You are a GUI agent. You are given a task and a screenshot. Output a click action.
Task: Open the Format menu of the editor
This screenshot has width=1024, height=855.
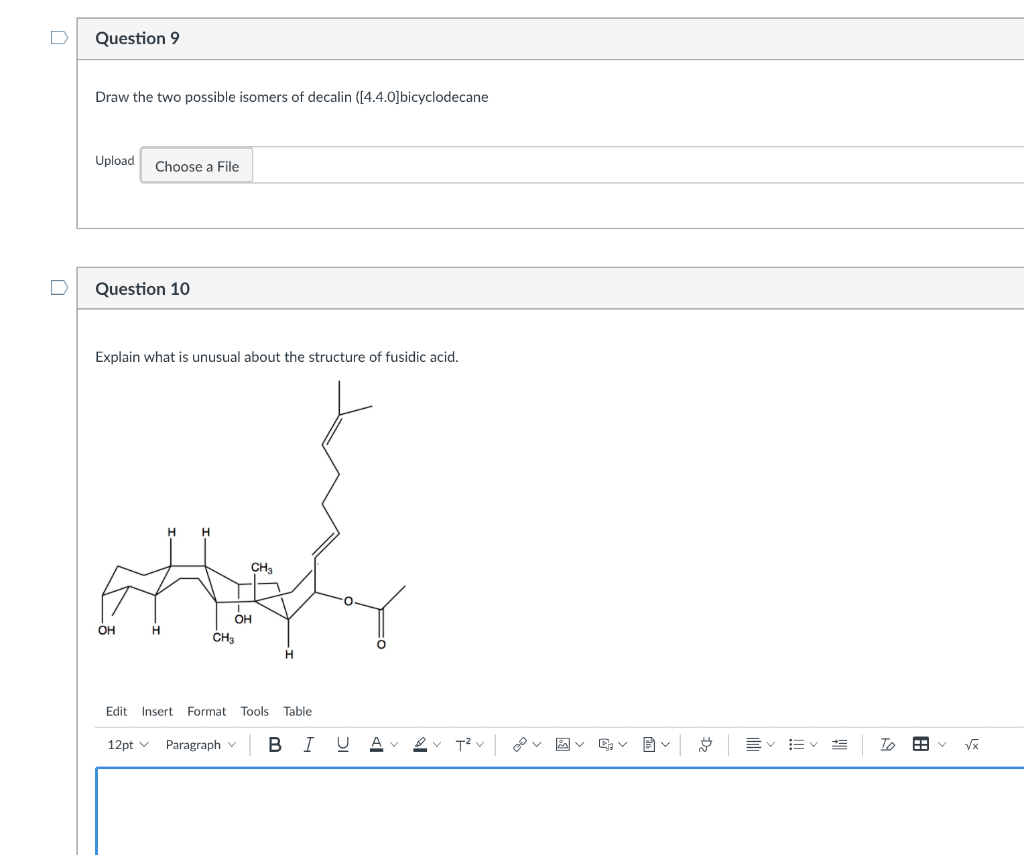[206, 711]
